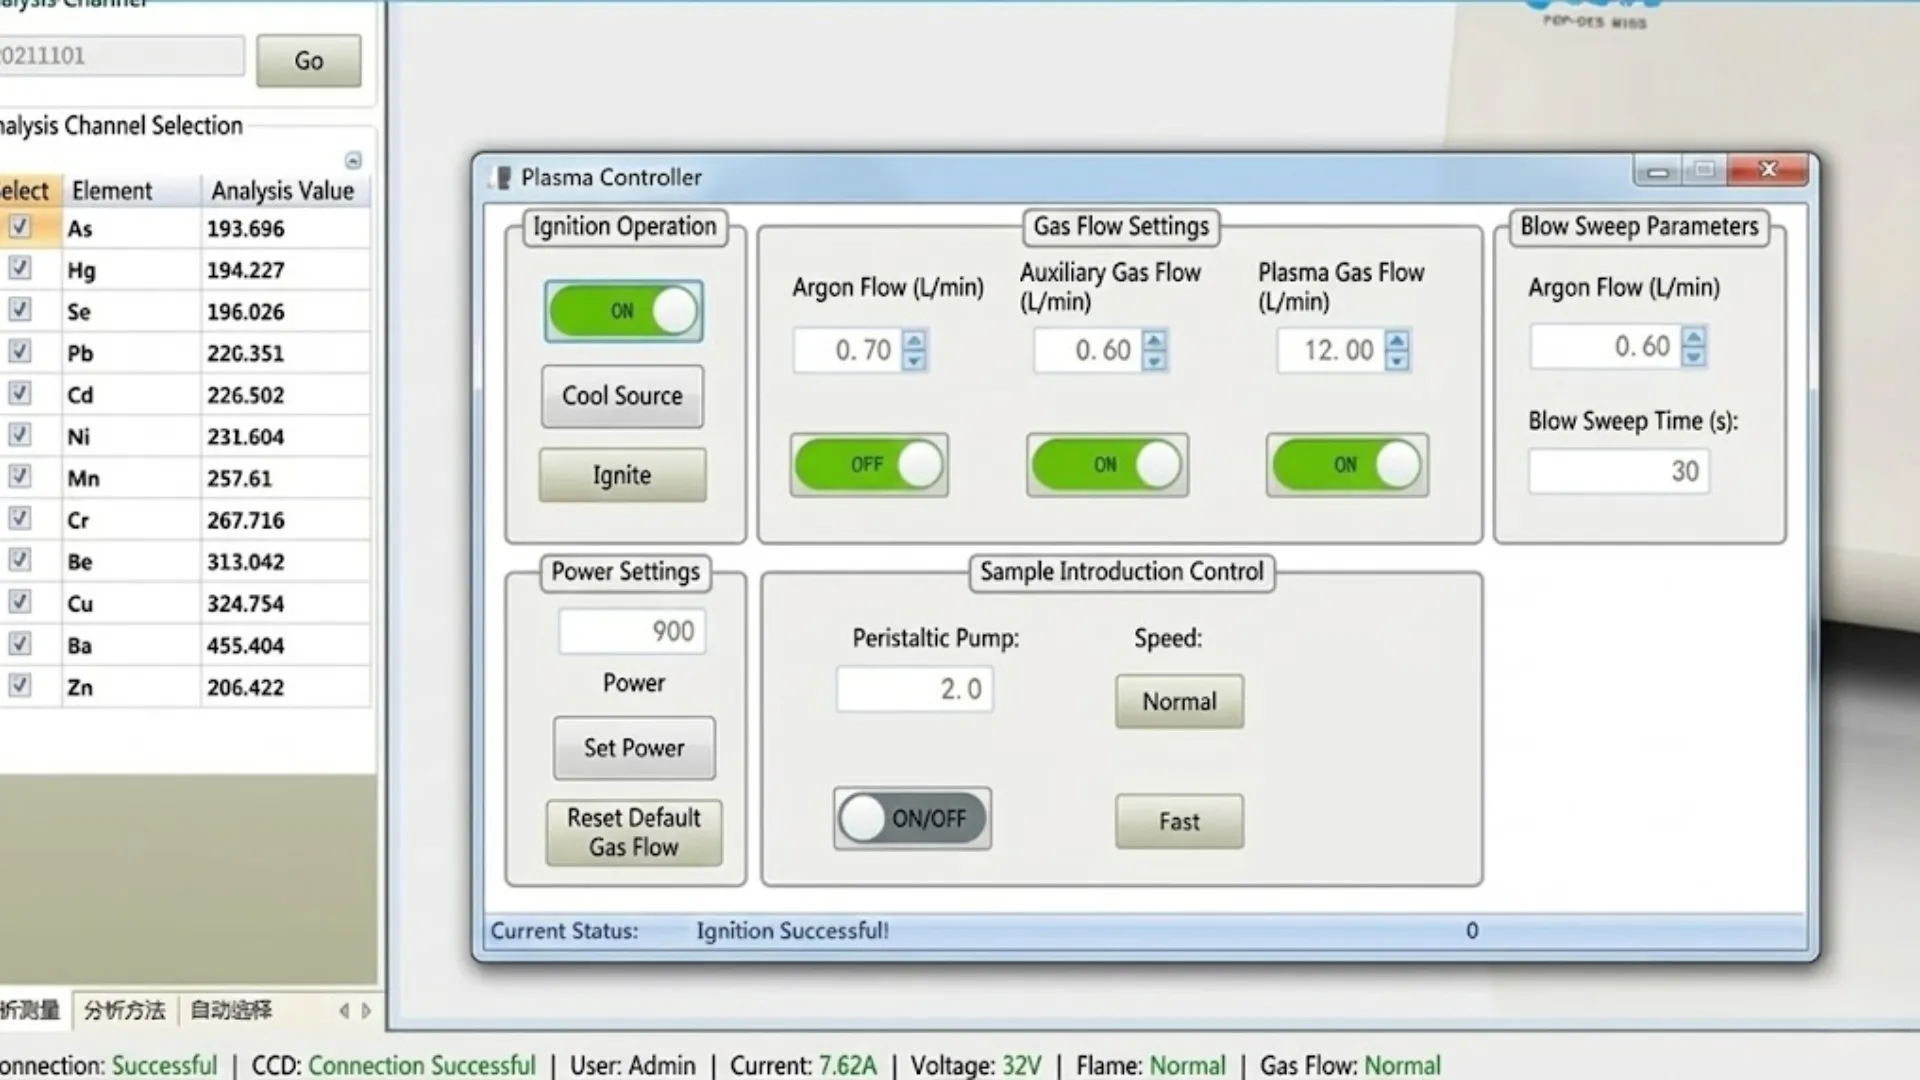
Task: Toggle the Auxiliary Gas Flow switch
Action: tap(1107, 465)
